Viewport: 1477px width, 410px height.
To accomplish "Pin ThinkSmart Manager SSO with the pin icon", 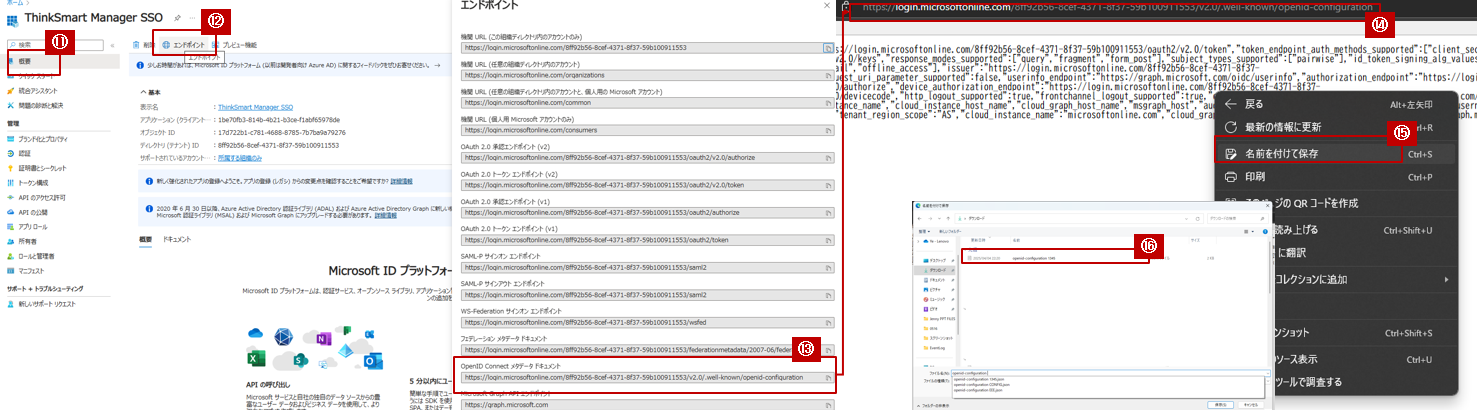I will (x=177, y=18).
